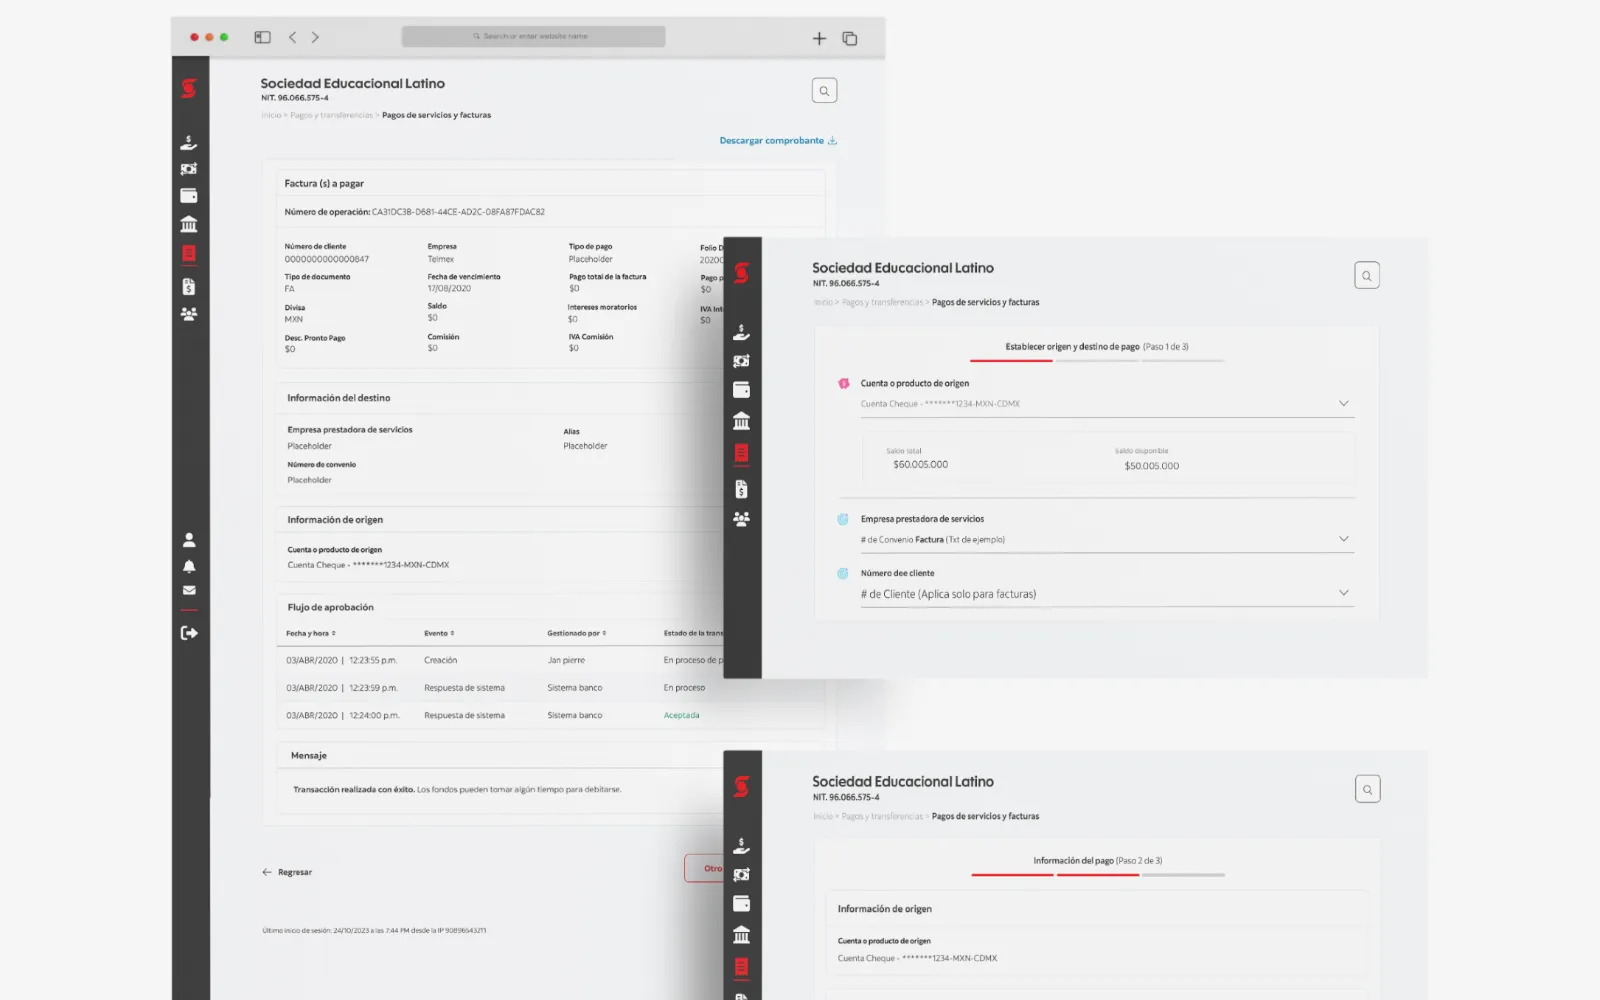The width and height of the screenshot is (1600, 1000).
Task: Open hand-with-coin icon in receipt window sidebar
Action: pyautogui.click(x=188, y=142)
